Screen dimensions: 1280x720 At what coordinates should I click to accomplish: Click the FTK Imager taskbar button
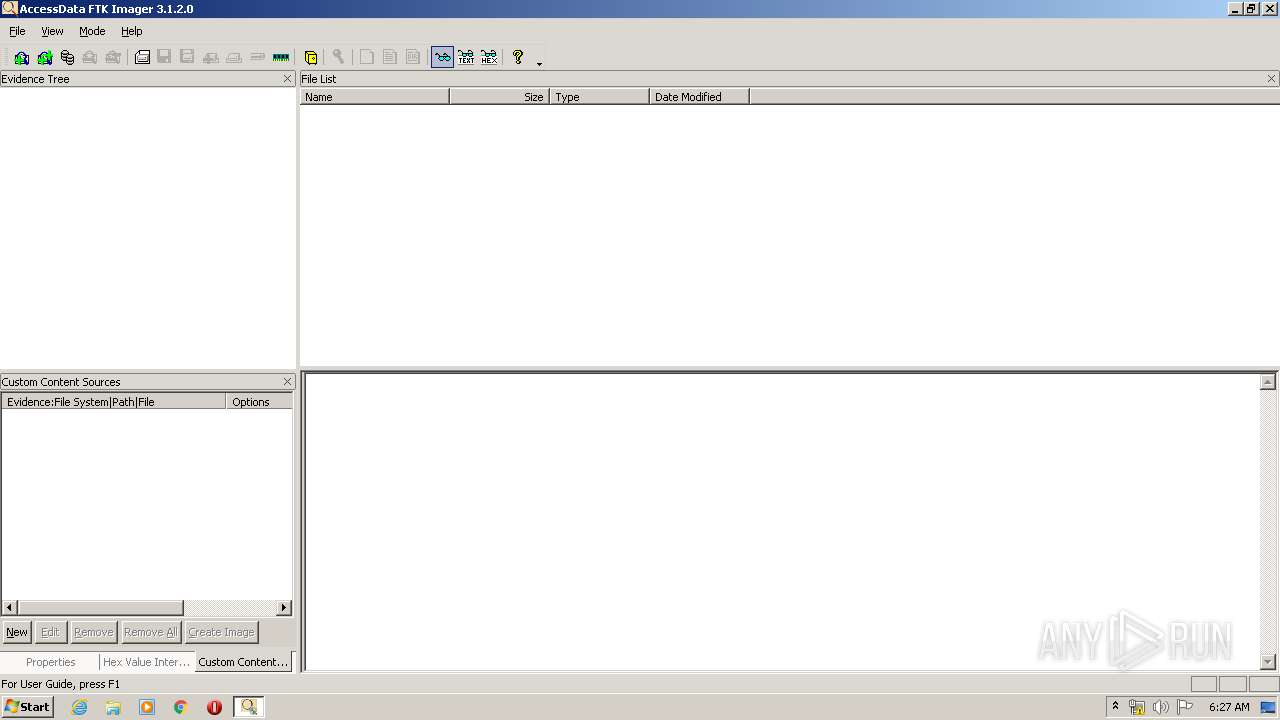249,707
